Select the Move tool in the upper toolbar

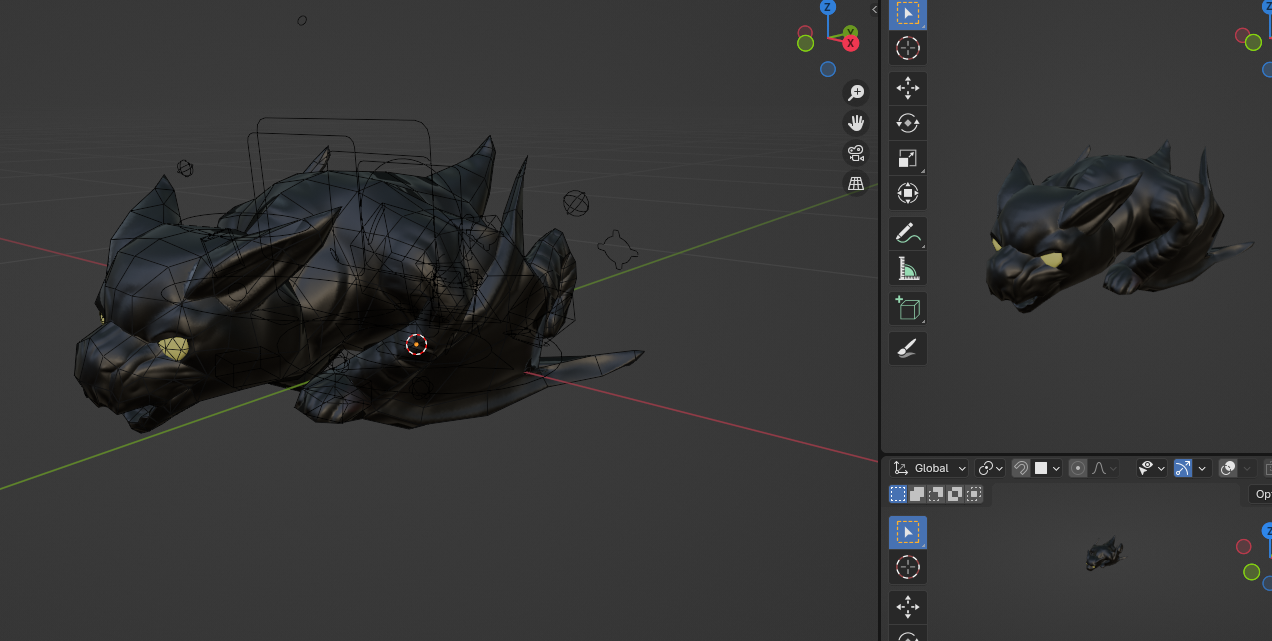coord(907,89)
